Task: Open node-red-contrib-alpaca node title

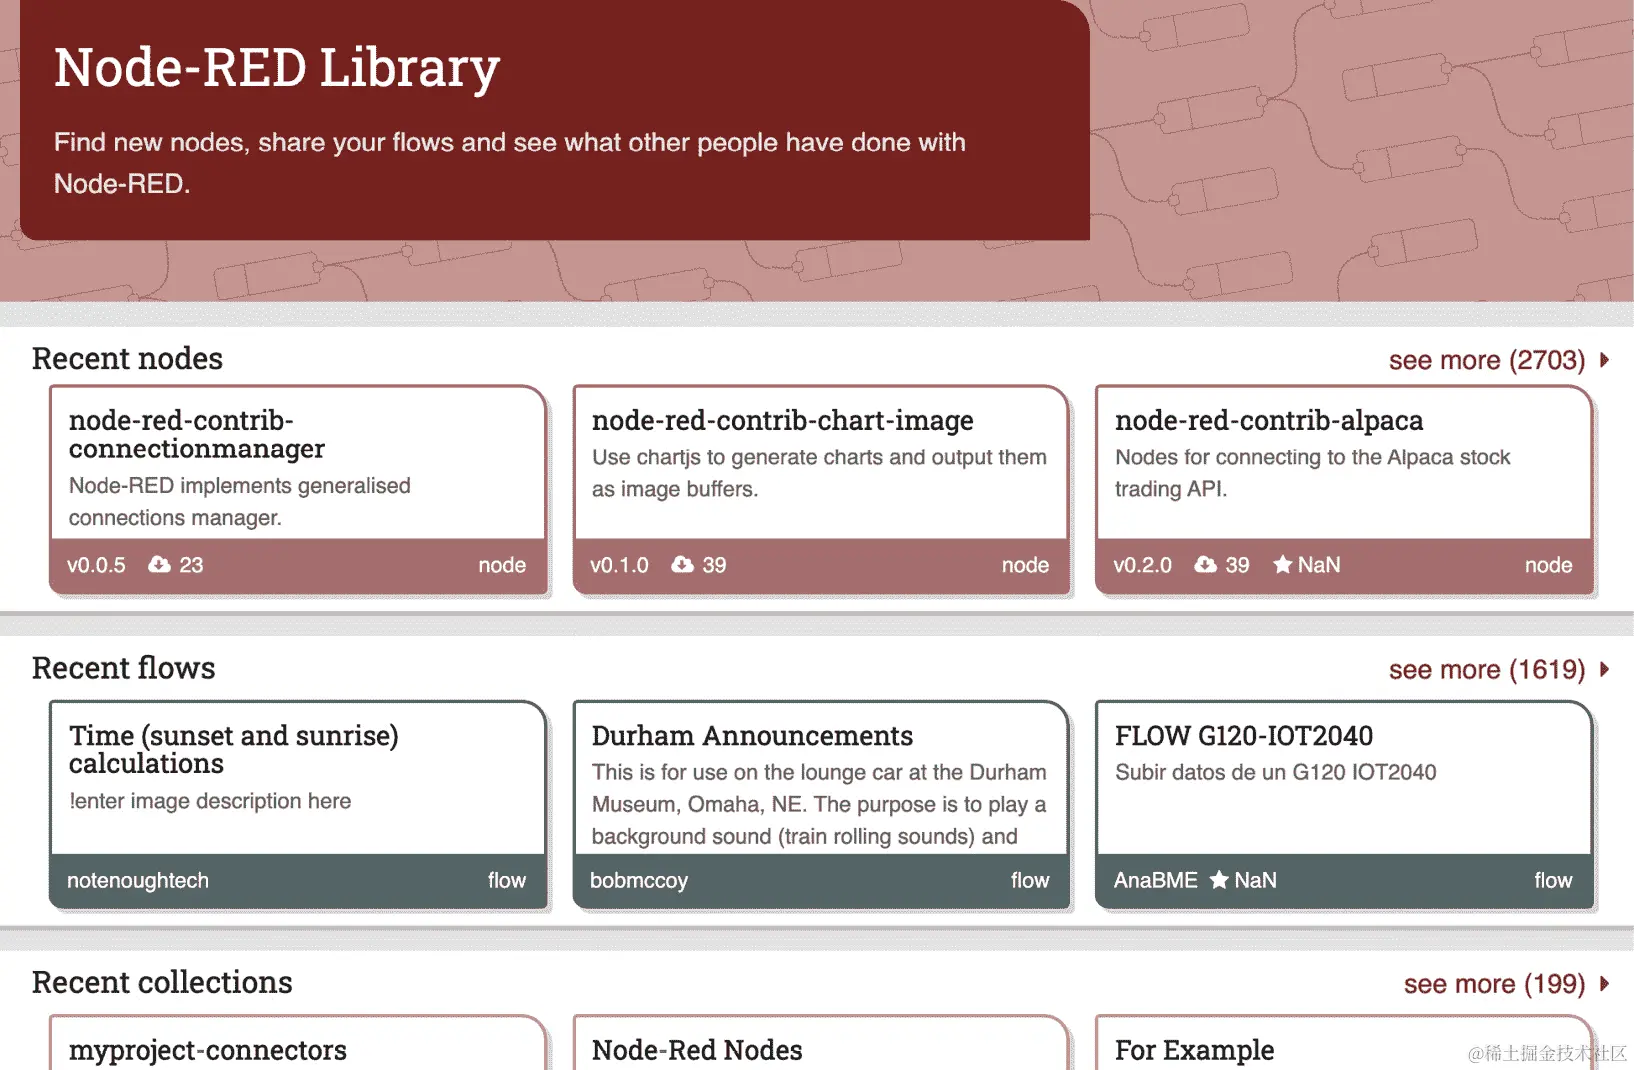Action: coord(1269,421)
